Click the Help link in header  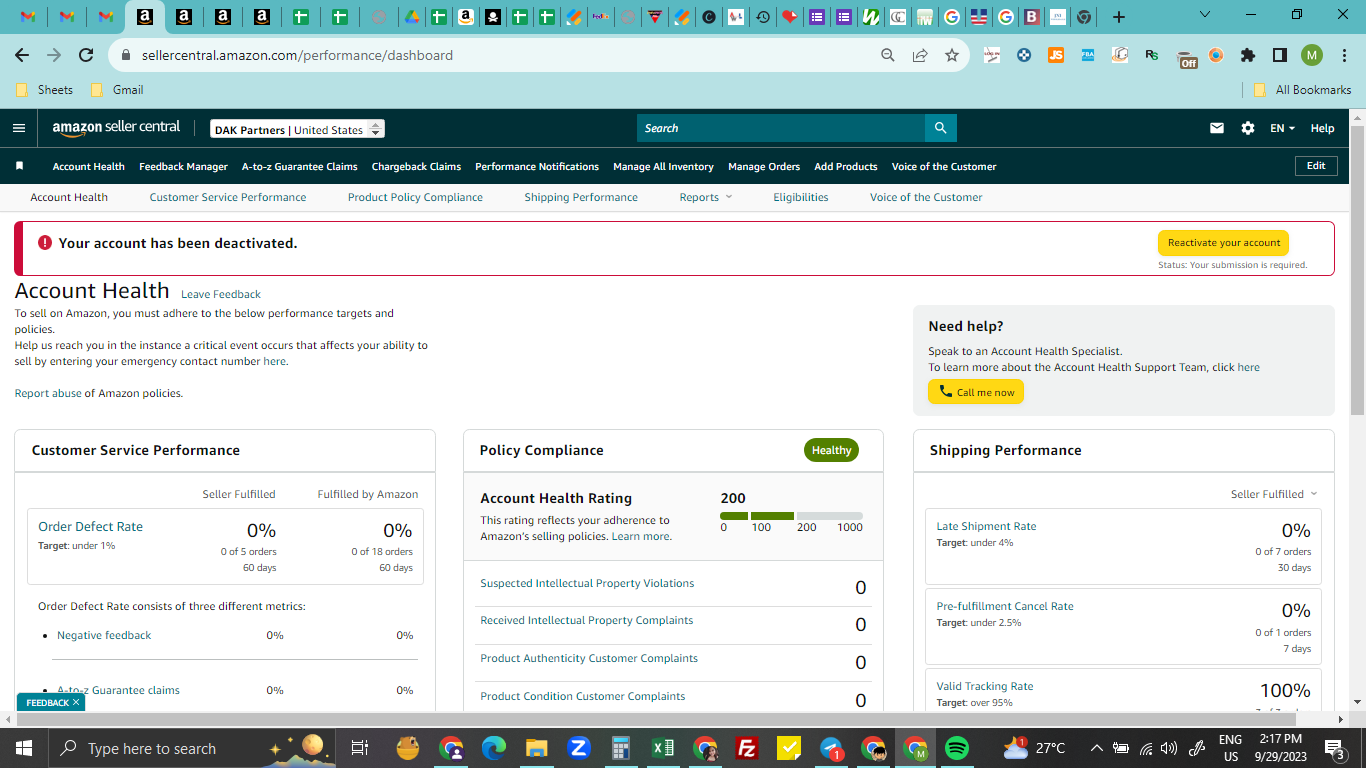tap(1322, 128)
